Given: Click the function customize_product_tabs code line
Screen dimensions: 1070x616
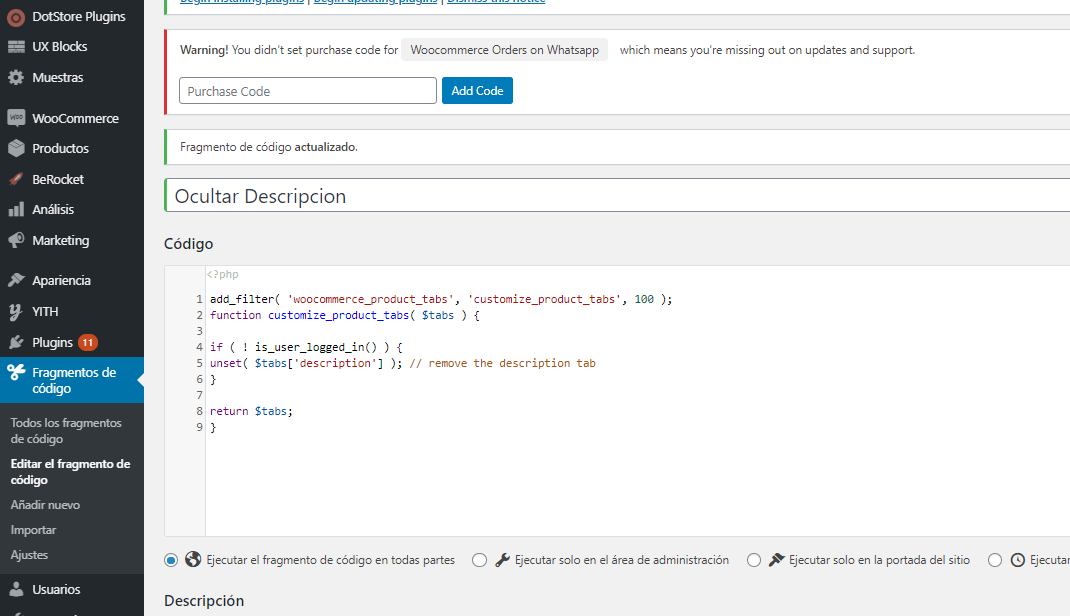Looking at the screenshot, I should point(345,315).
